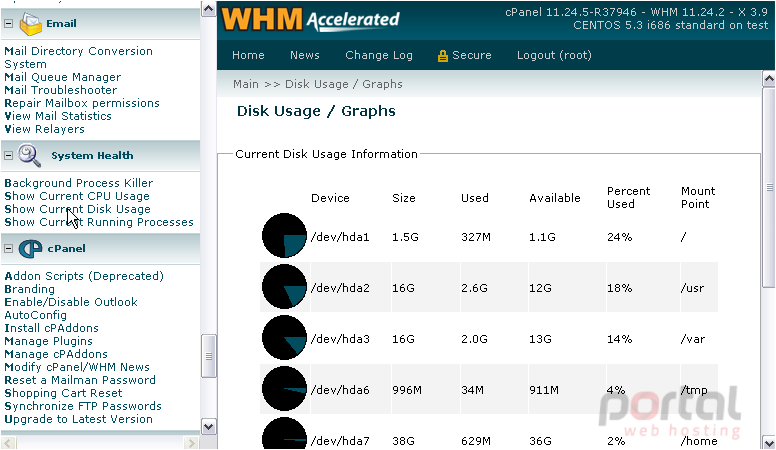Open the Home menu item
The height and width of the screenshot is (450, 776).
coord(248,55)
